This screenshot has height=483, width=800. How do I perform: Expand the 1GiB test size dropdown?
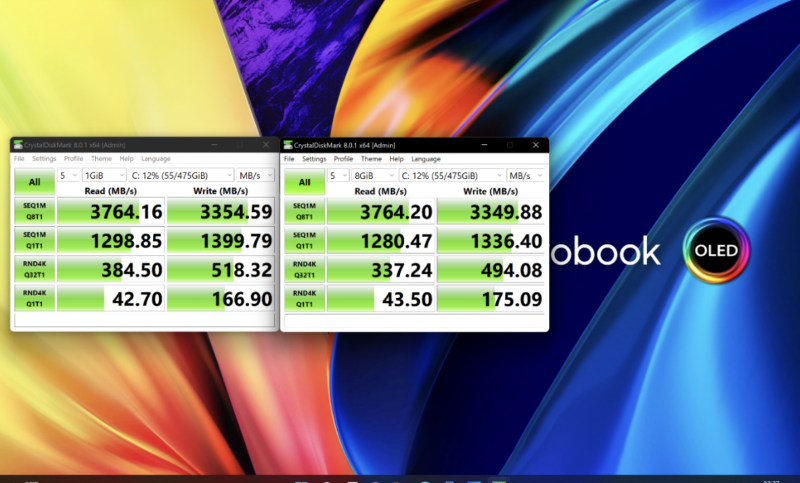[x=104, y=175]
